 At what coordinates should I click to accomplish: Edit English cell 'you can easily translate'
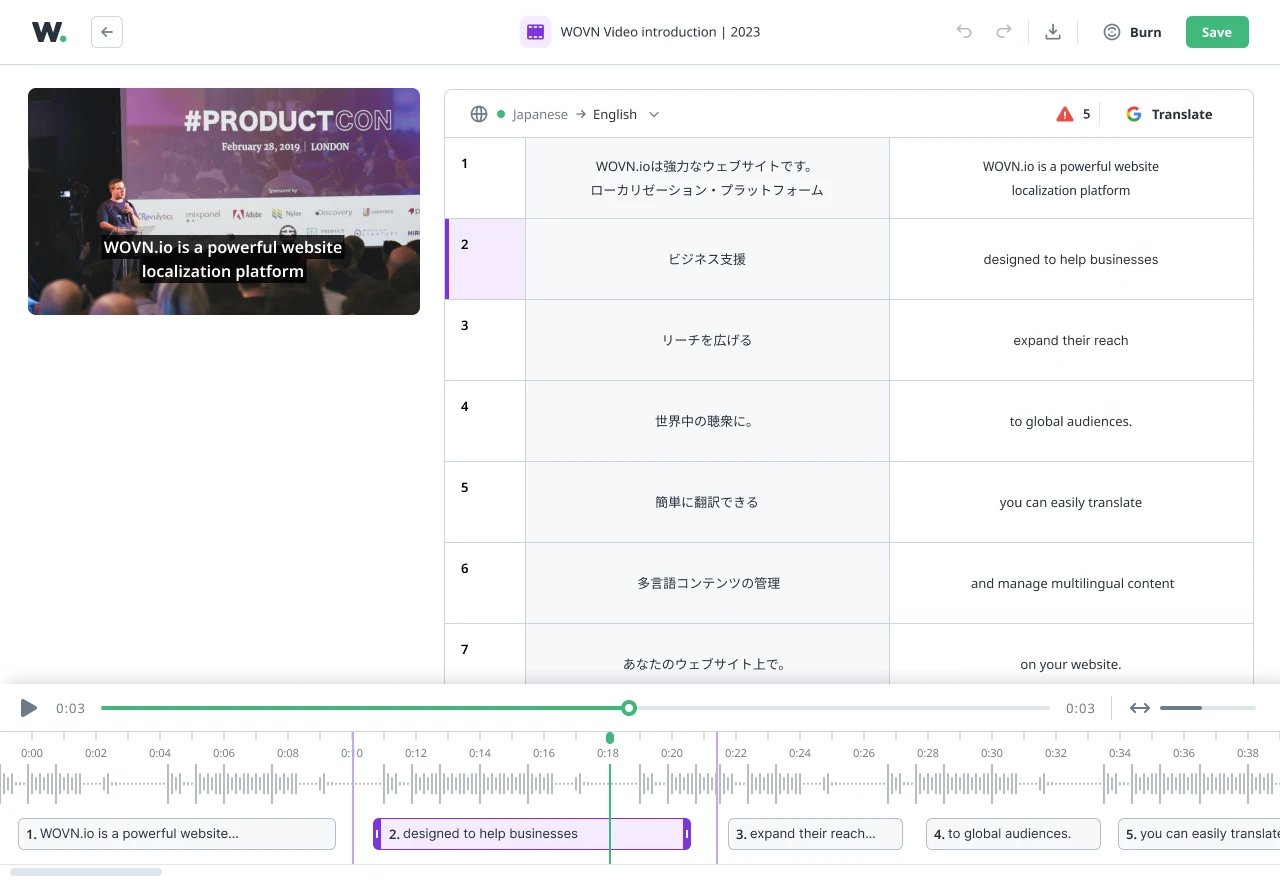[x=1071, y=502]
